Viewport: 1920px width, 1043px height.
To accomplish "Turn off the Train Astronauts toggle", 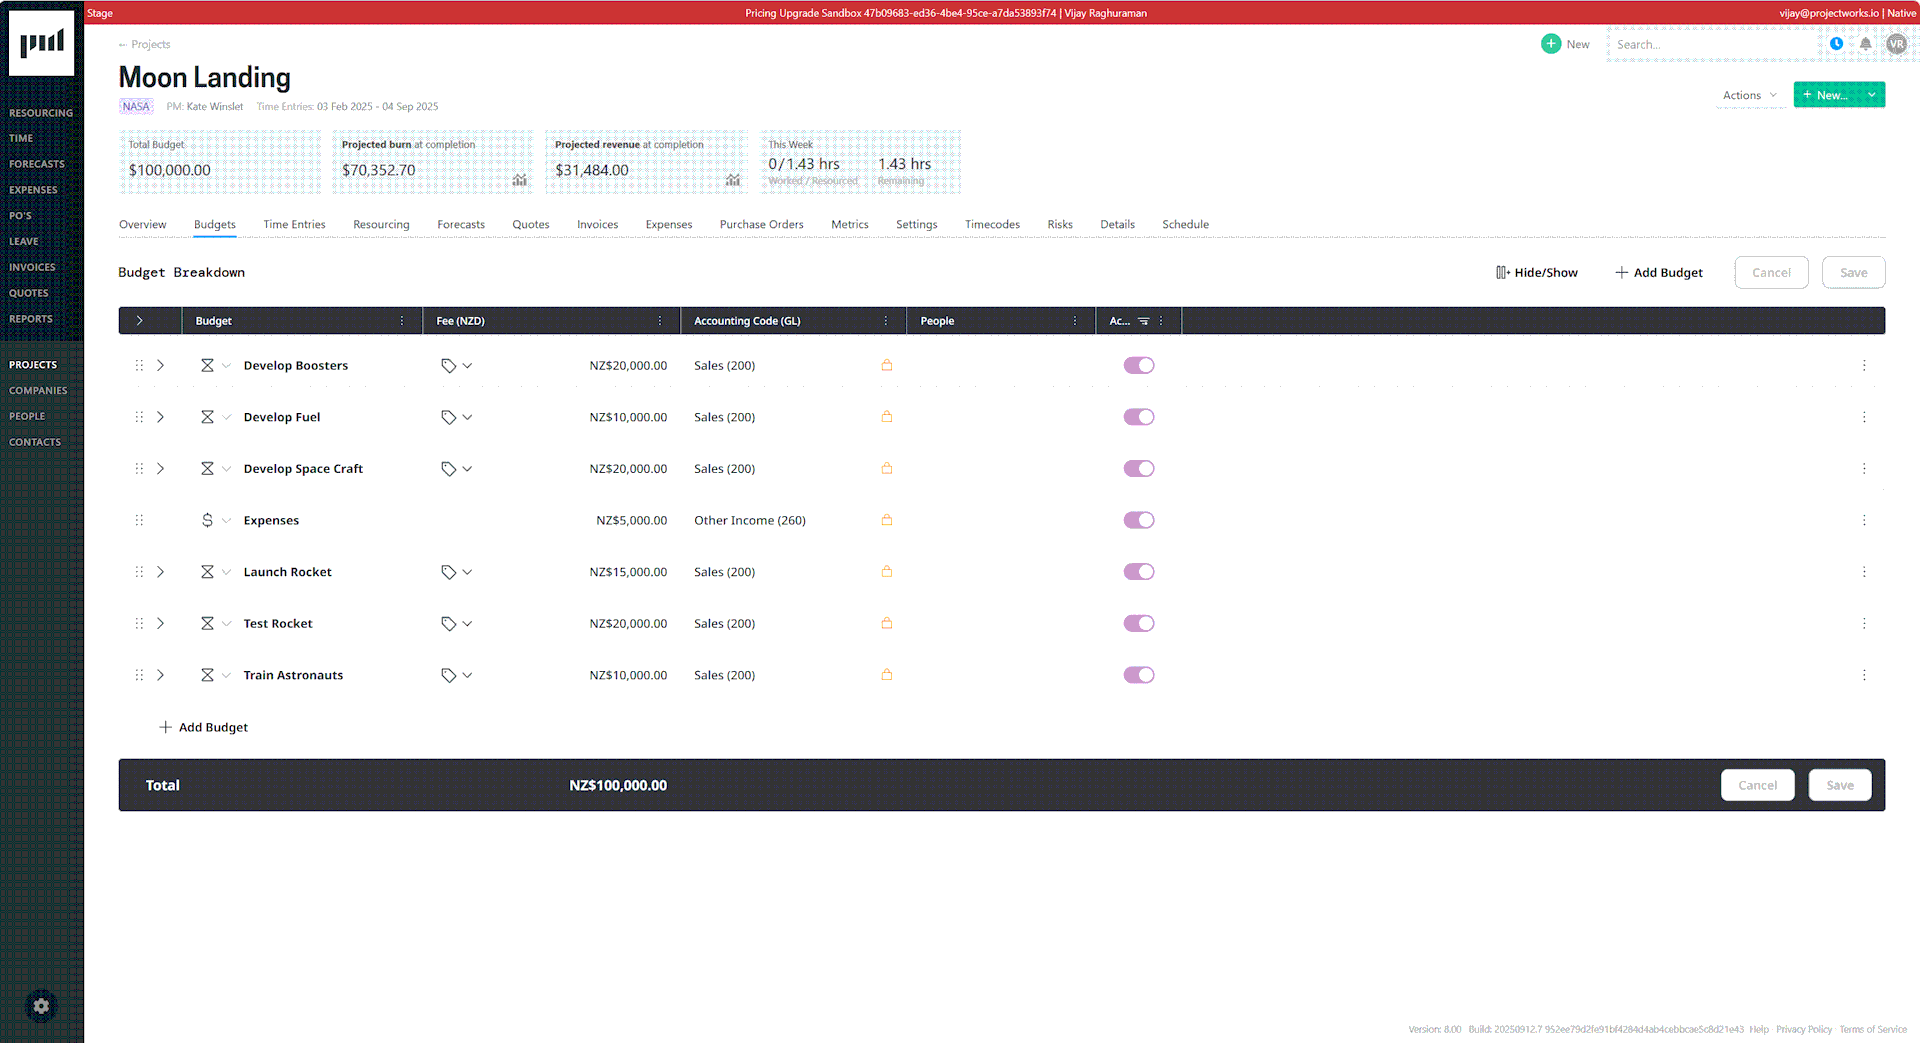I will (x=1138, y=675).
